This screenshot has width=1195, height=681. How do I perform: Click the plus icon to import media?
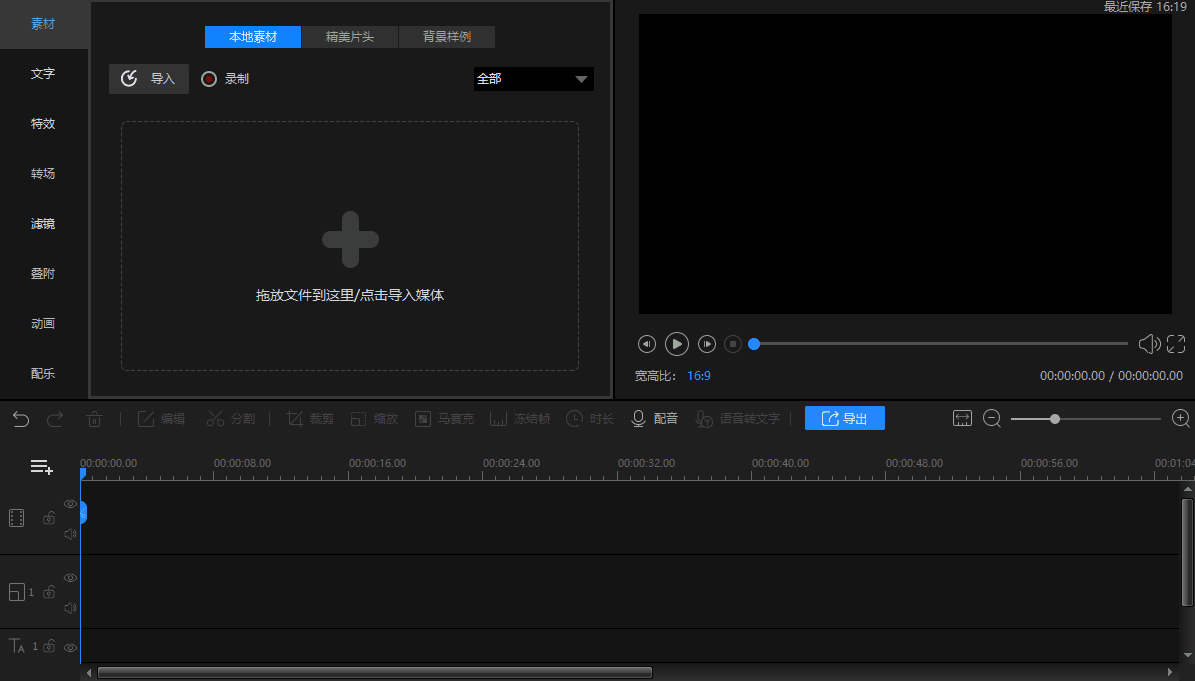click(350, 240)
